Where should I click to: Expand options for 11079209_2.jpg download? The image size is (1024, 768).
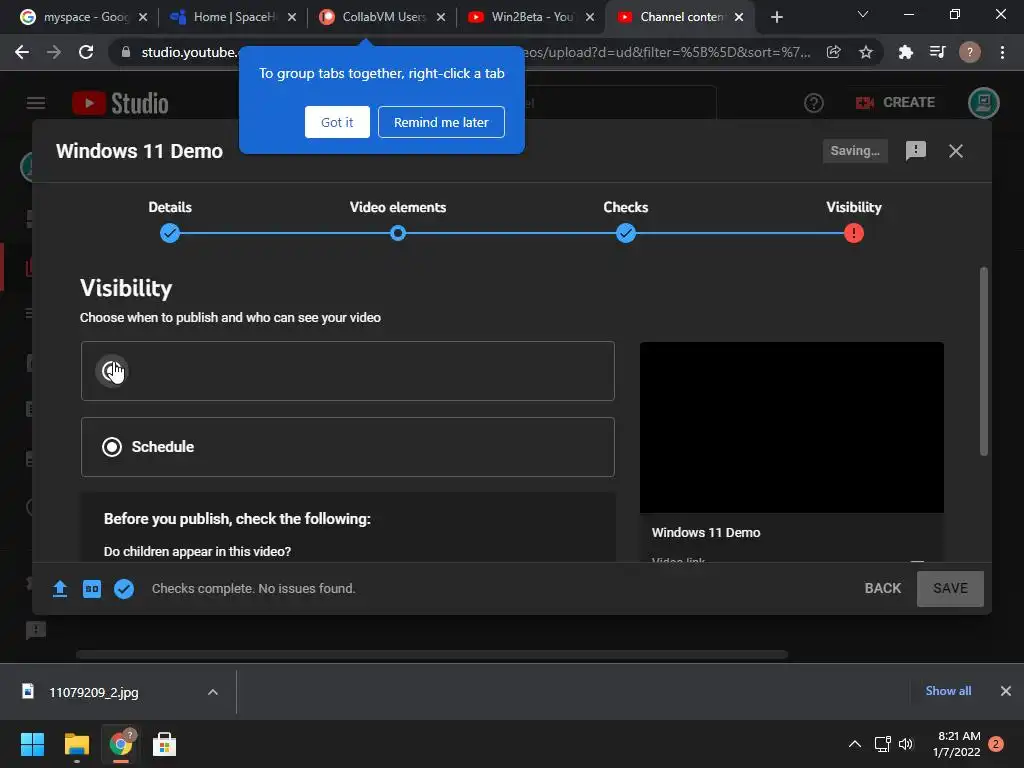pos(212,692)
